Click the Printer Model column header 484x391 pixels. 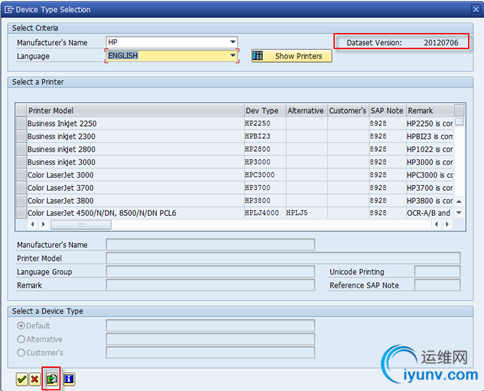(x=135, y=110)
